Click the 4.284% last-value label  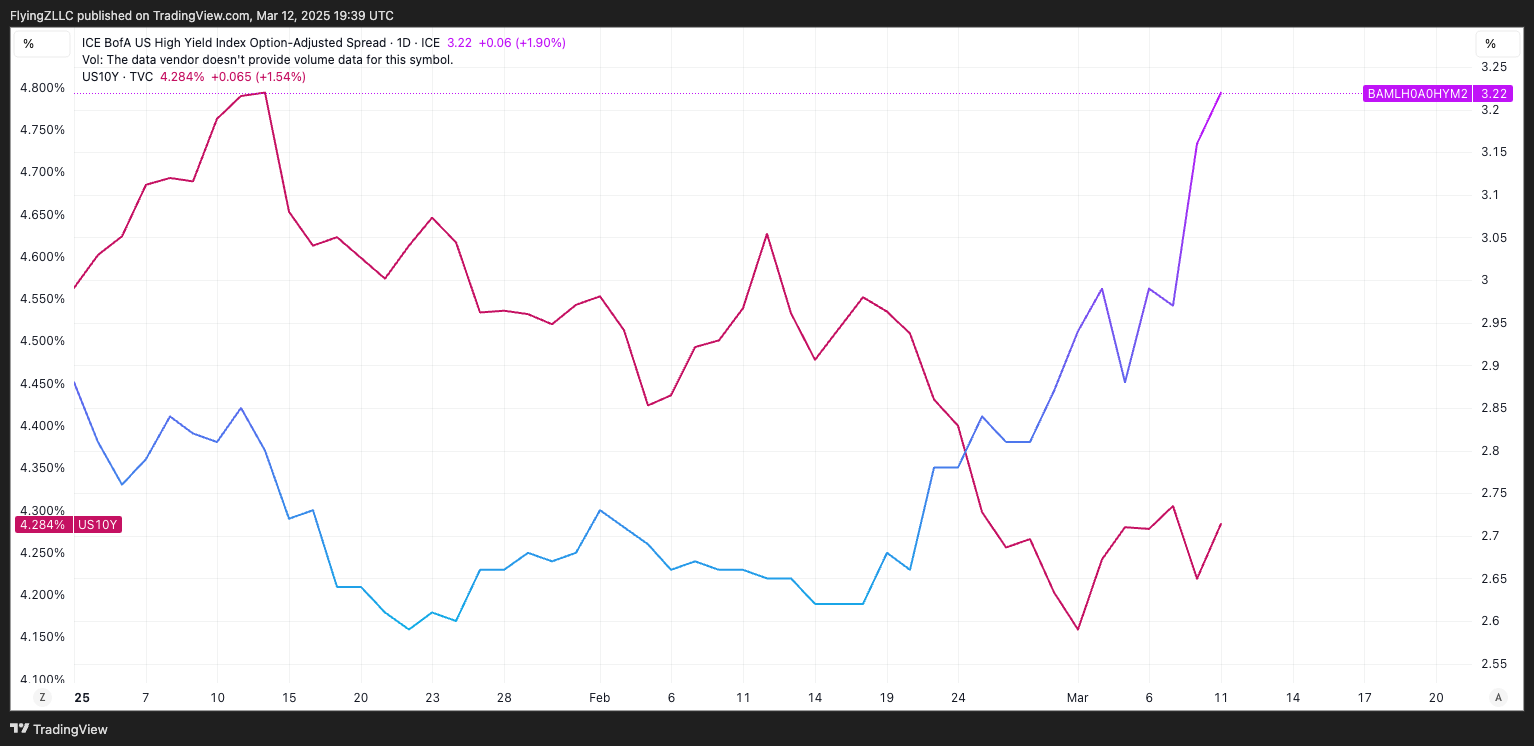click(x=42, y=525)
